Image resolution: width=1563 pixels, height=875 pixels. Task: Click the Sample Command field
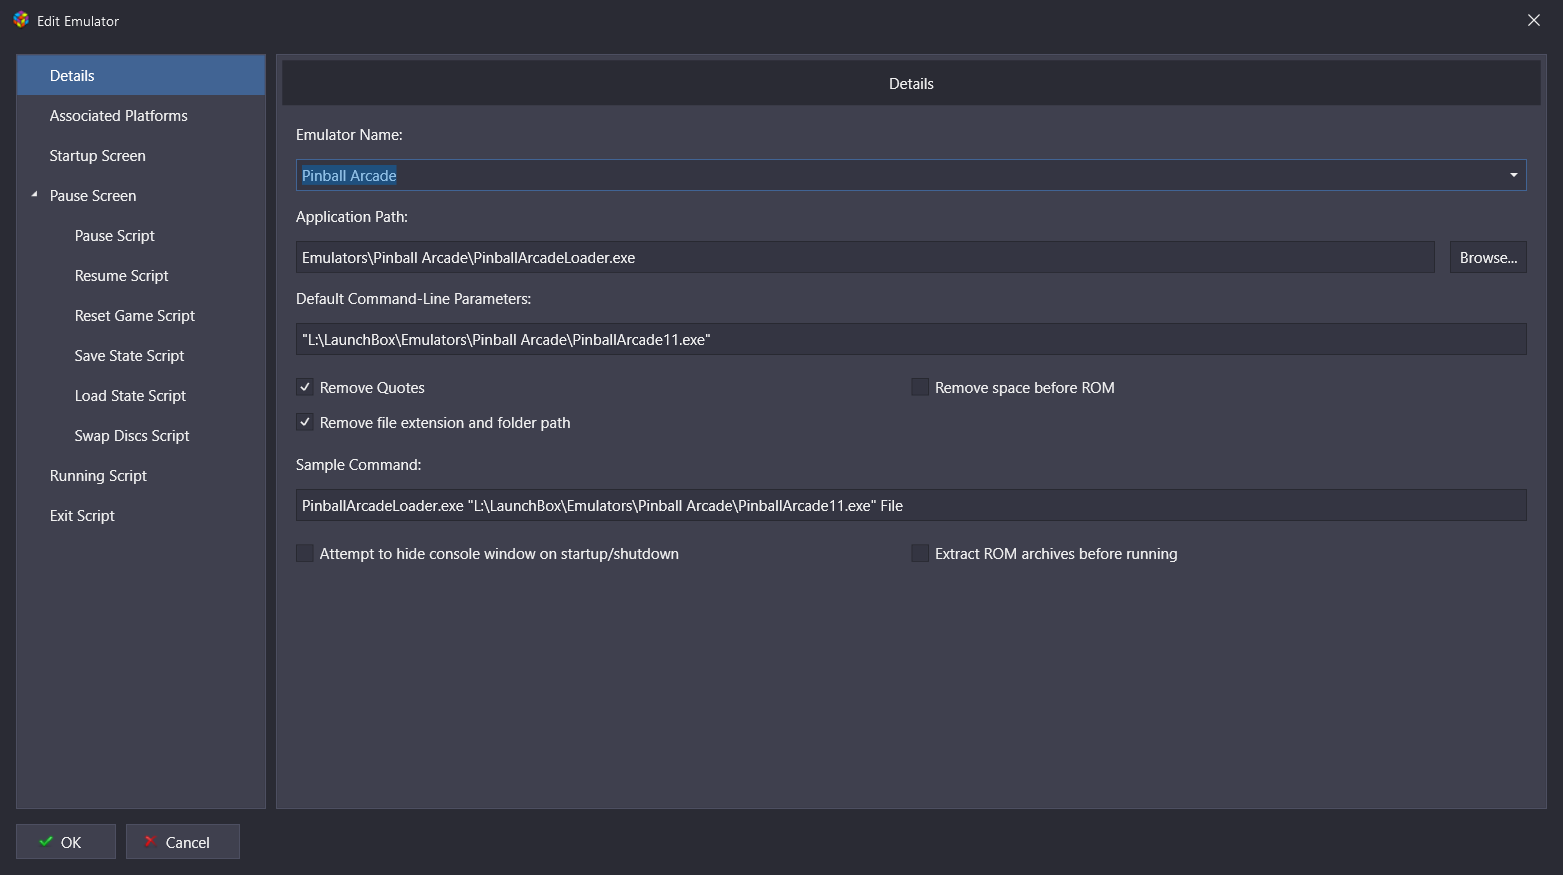point(911,505)
